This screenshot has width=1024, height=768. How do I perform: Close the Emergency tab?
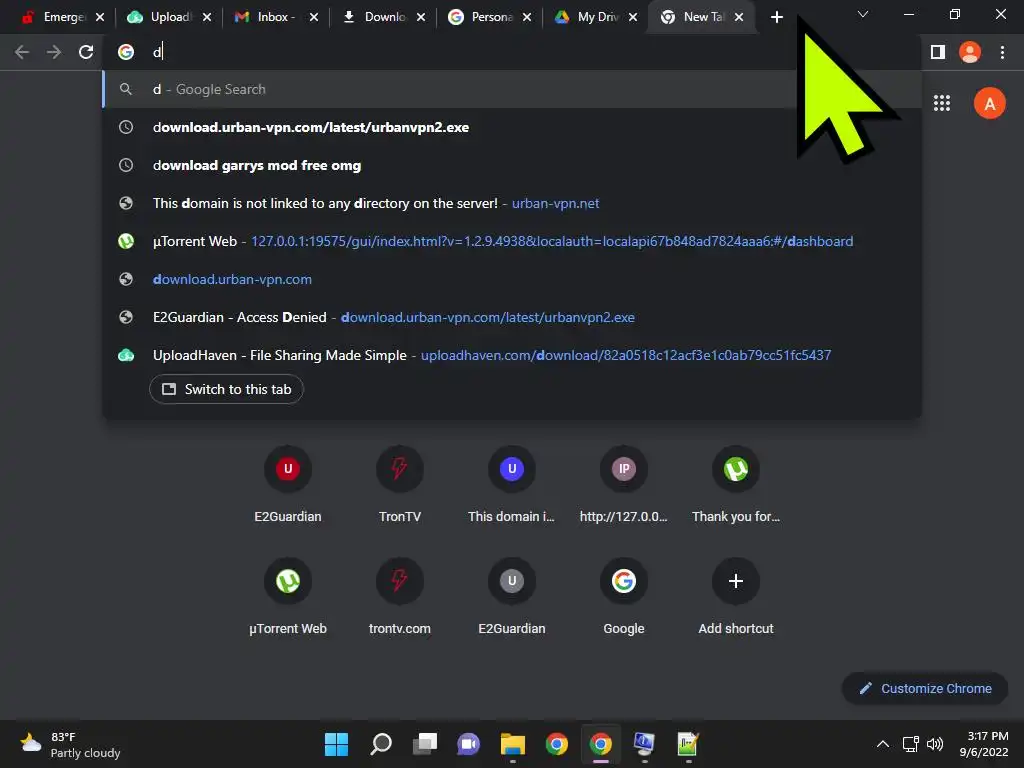point(100,17)
